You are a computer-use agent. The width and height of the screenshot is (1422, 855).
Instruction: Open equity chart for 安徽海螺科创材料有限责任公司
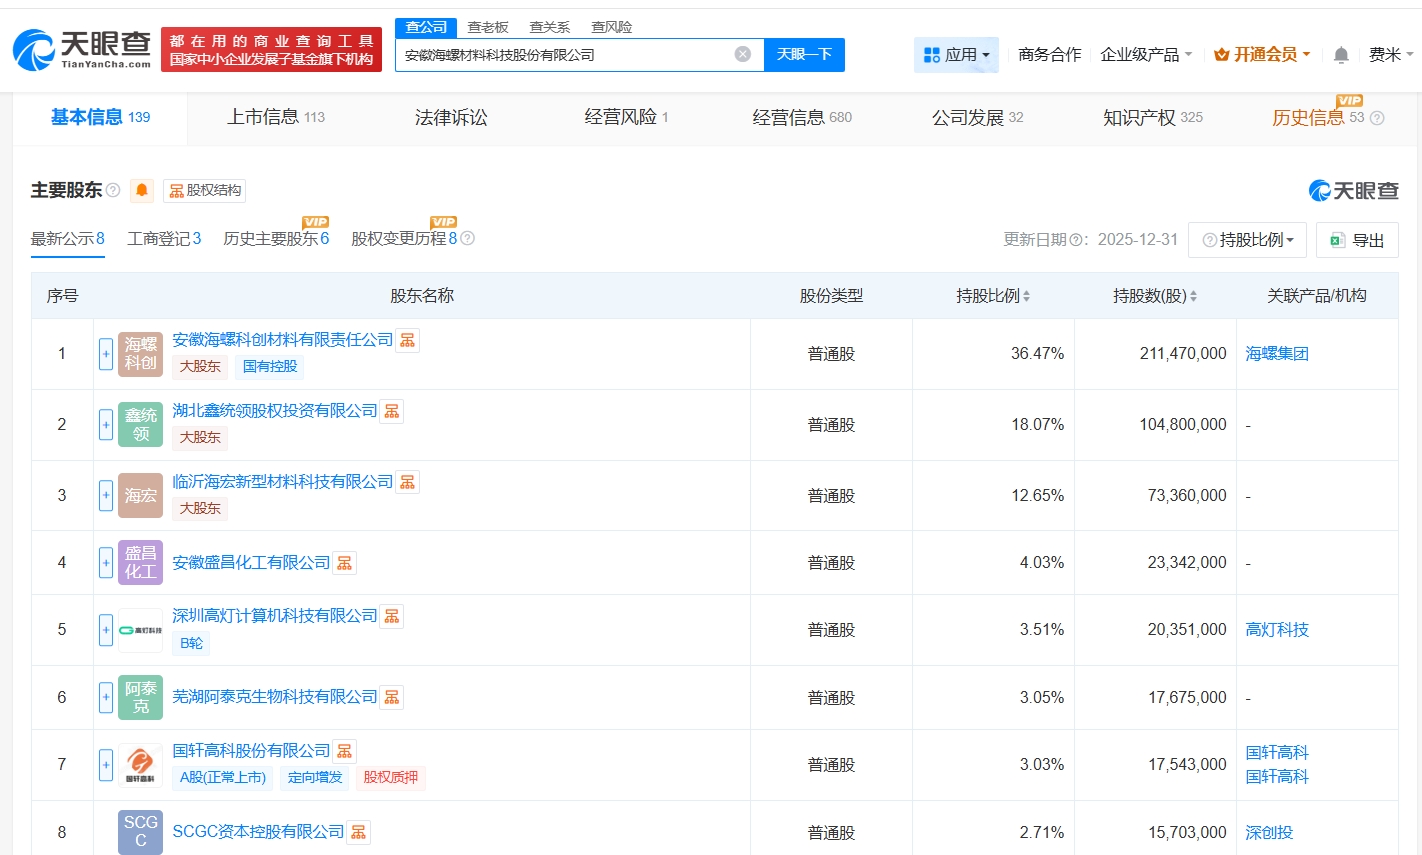point(407,340)
